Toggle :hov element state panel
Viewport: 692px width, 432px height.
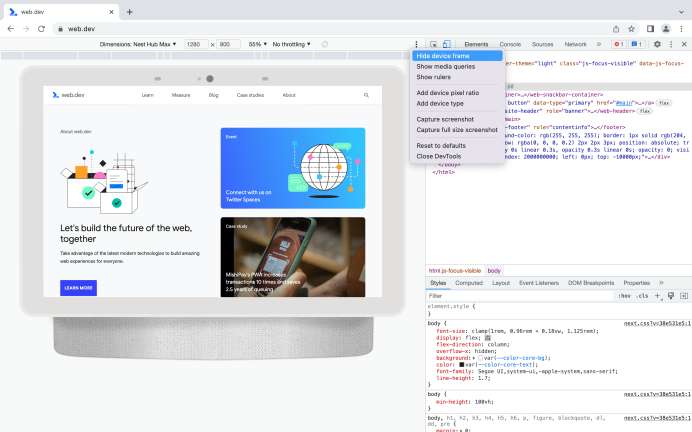click(x=624, y=296)
